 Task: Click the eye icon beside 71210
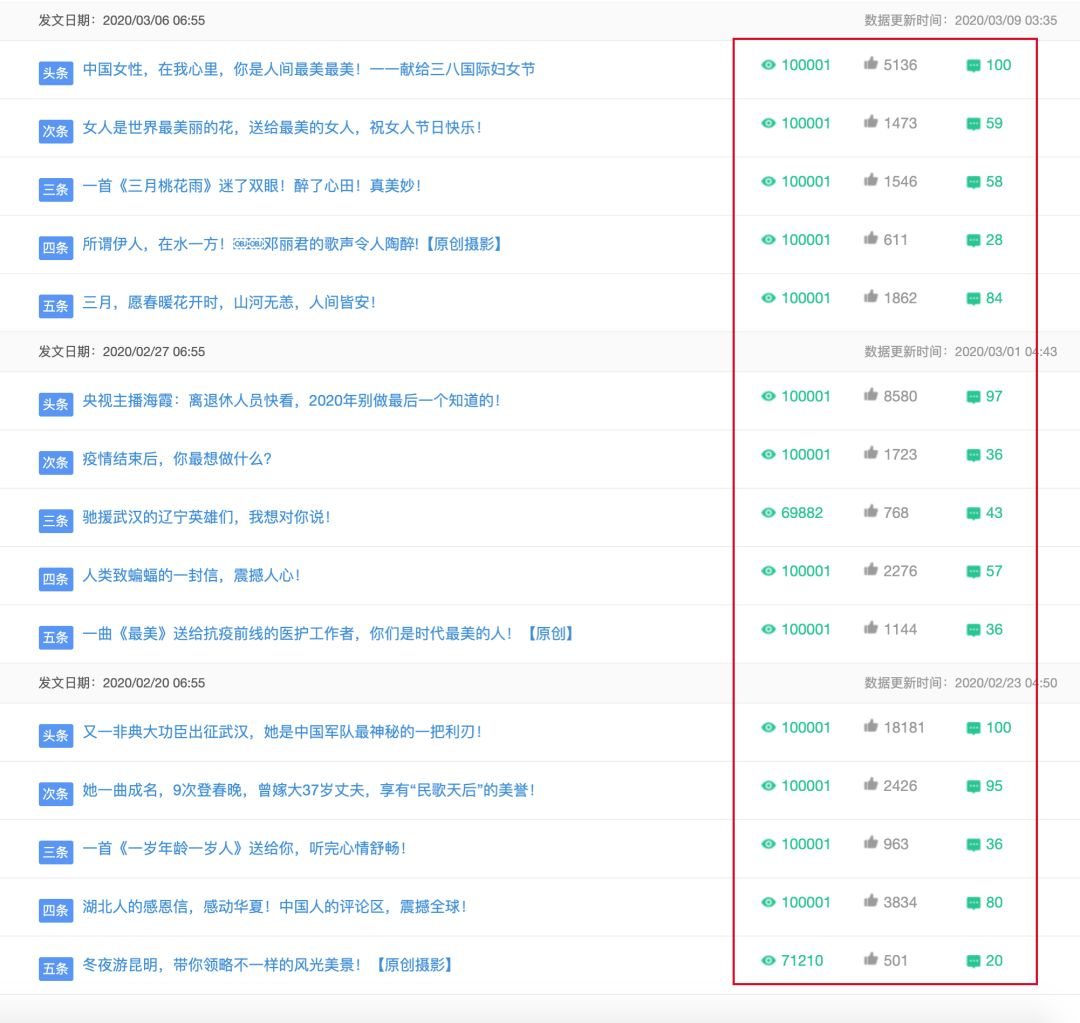click(768, 960)
